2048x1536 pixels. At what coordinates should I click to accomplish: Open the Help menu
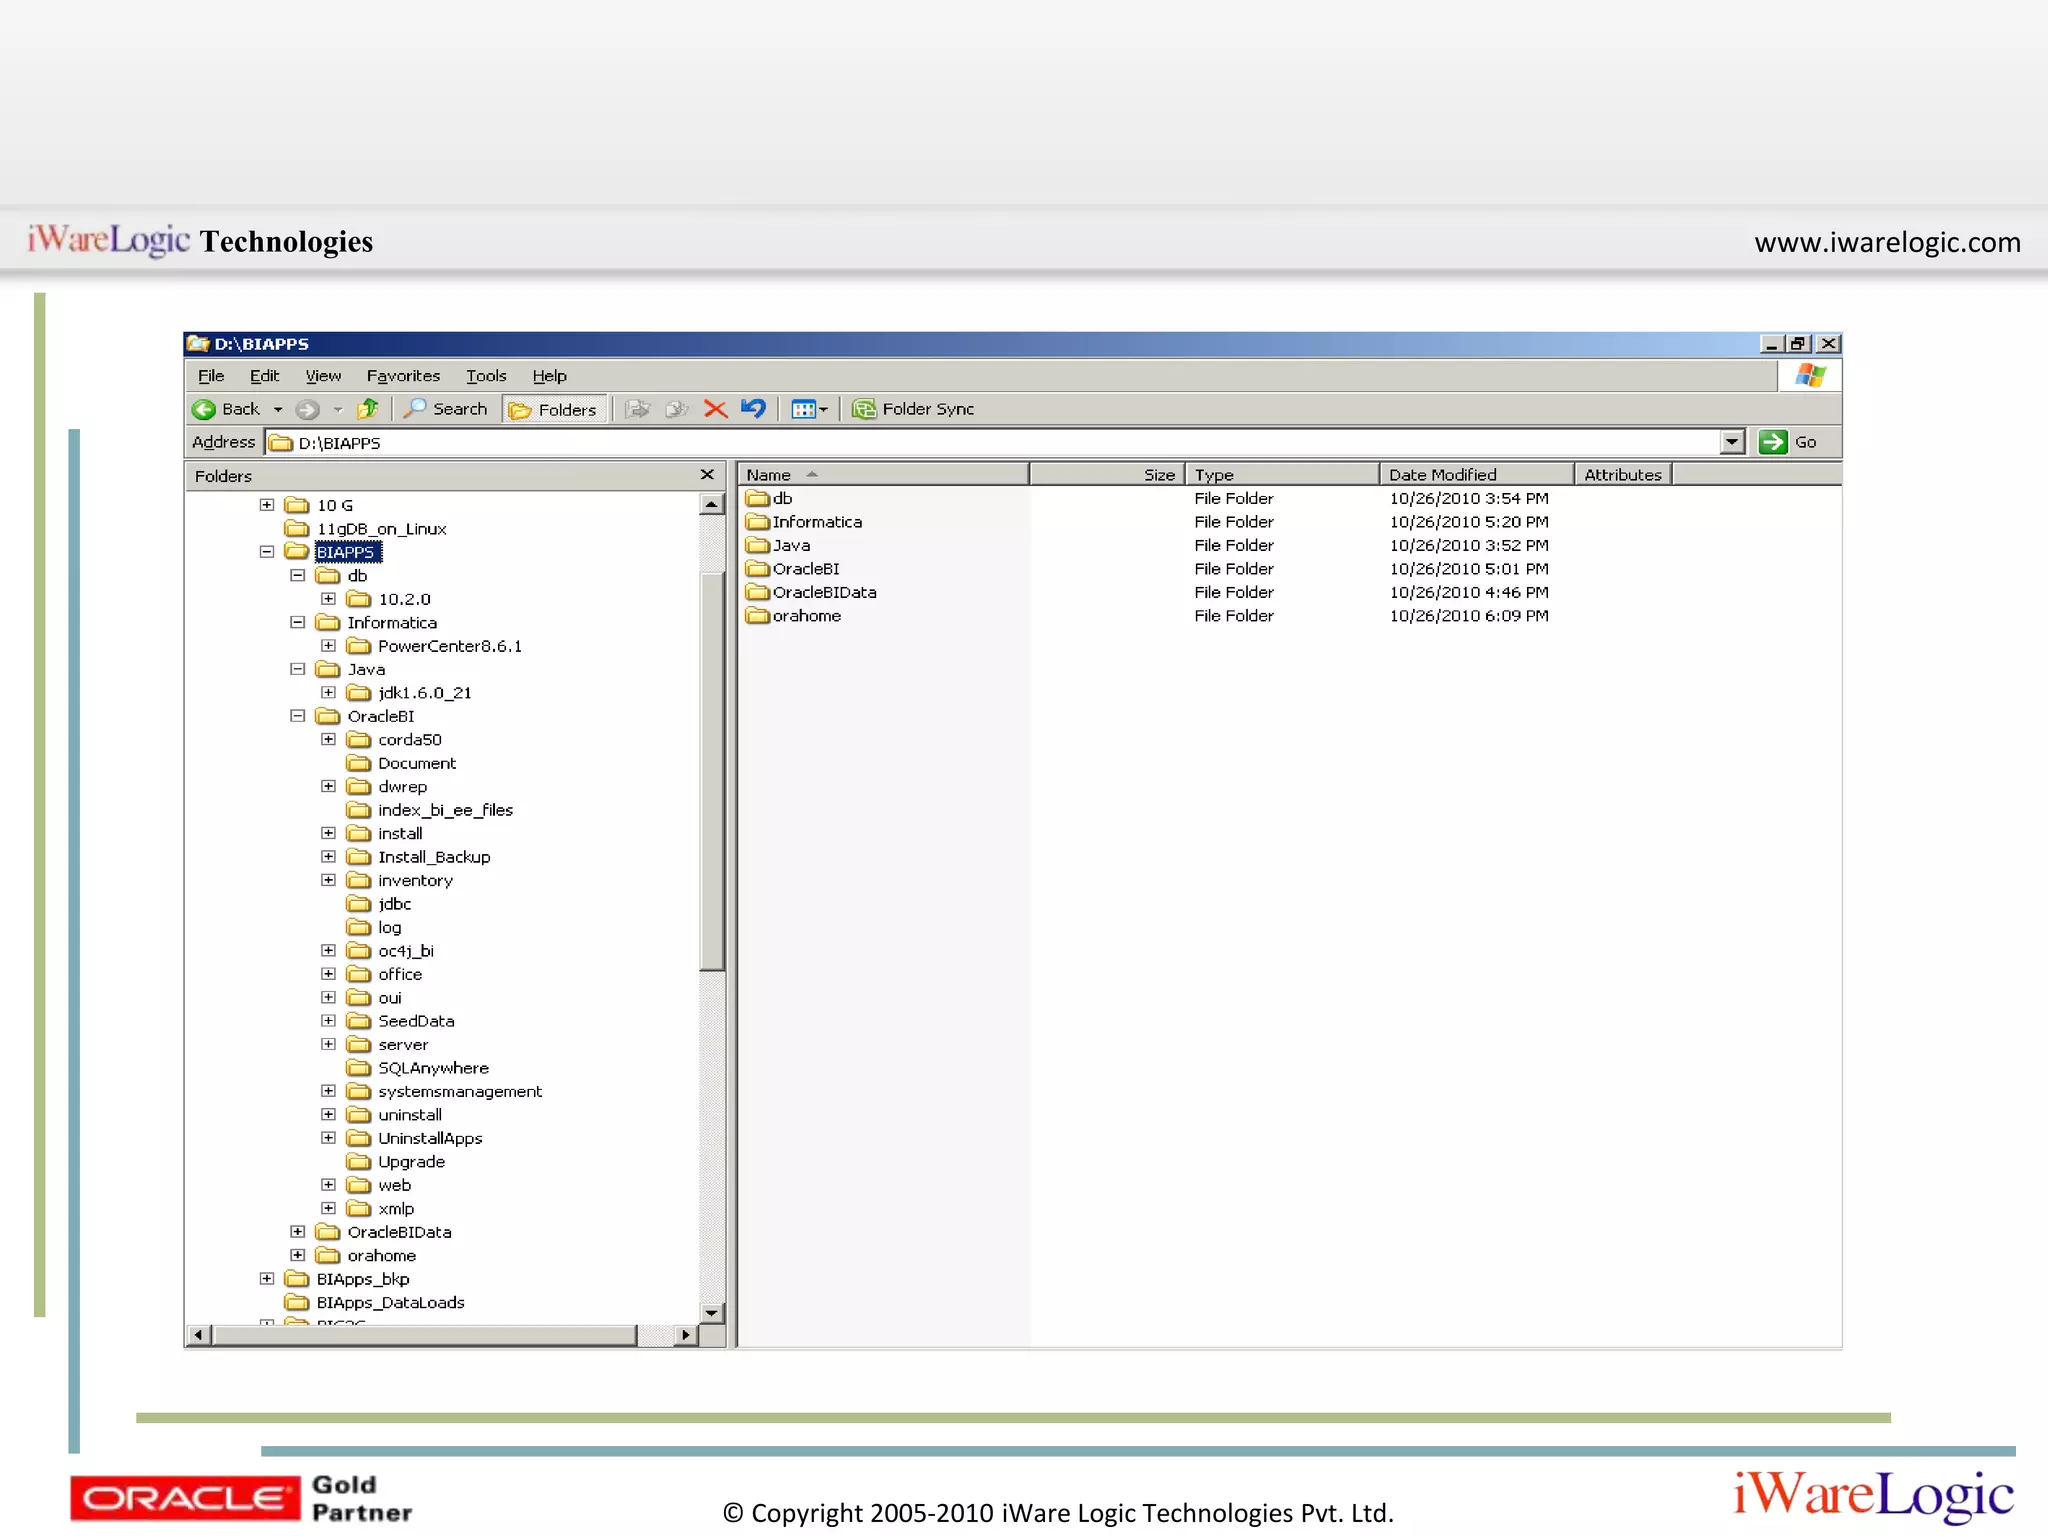tap(549, 376)
